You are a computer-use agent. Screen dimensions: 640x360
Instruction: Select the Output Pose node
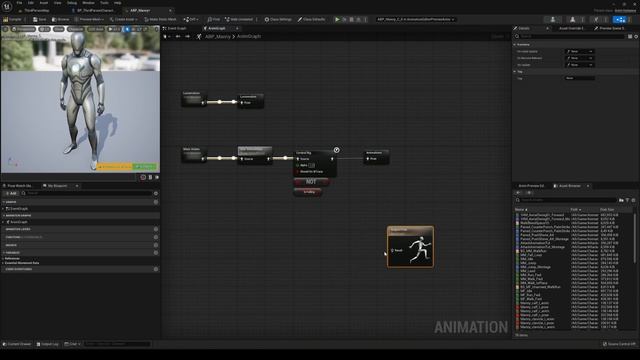click(x=410, y=247)
